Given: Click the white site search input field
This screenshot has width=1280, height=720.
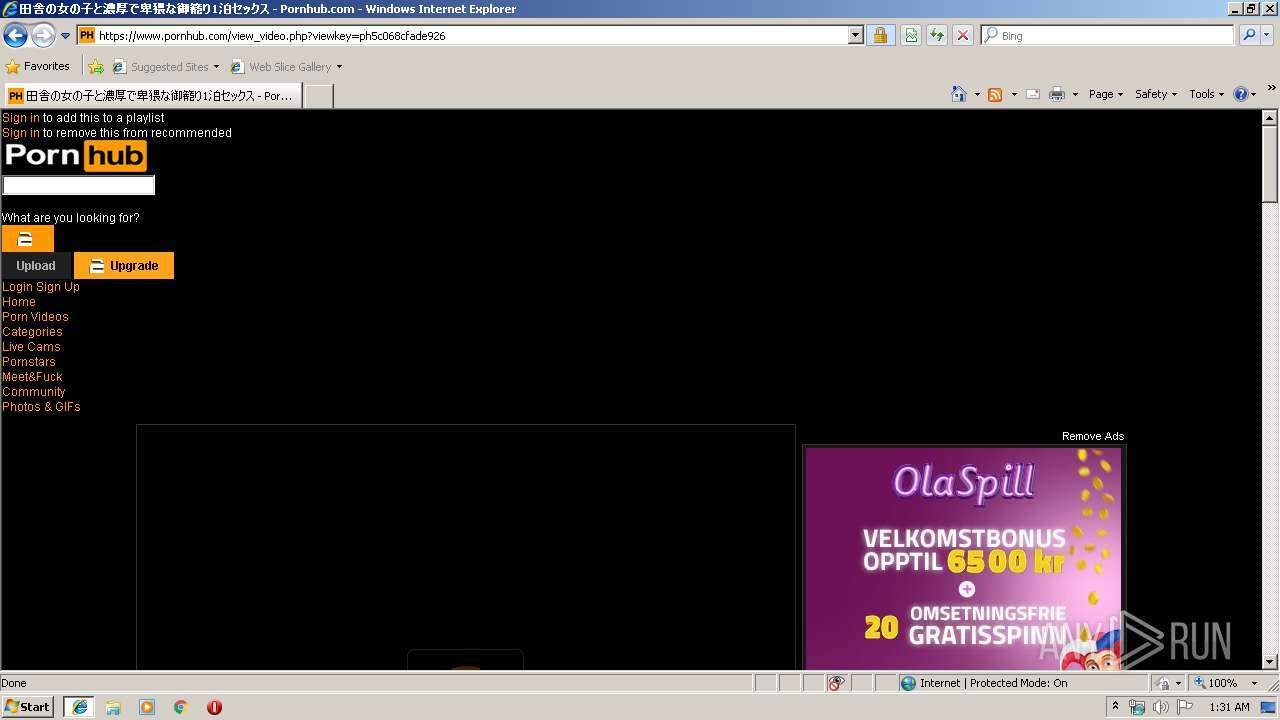Looking at the screenshot, I should coord(79,185).
